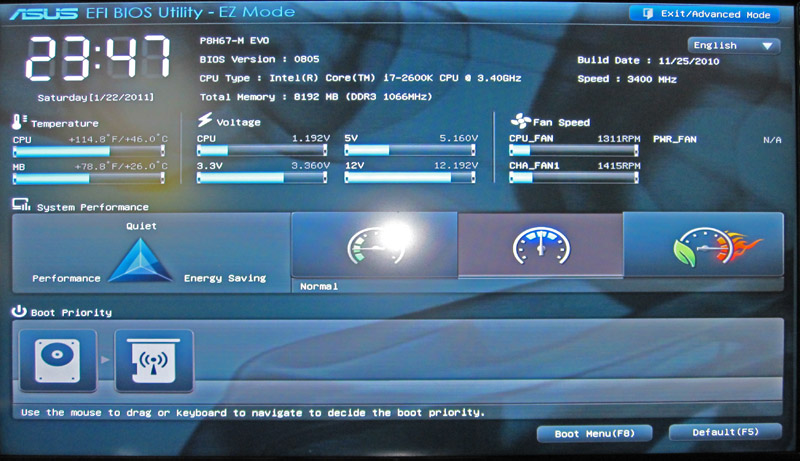This screenshot has width=800, height=461.
Task: Click the +114.8°F/+46.0°C CPU reading
Action: point(118,139)
